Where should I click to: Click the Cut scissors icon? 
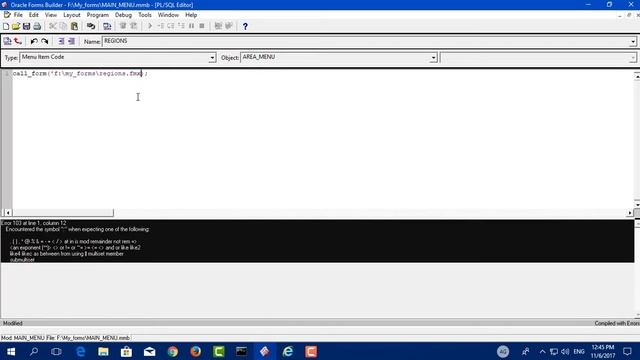point(53,26)
